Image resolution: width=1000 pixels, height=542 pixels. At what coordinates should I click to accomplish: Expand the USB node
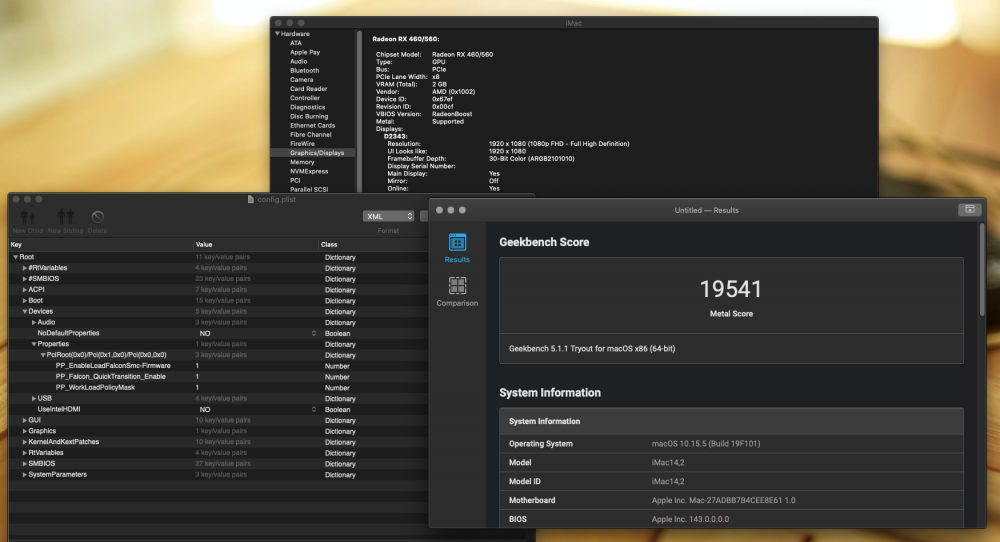pyautogui.click(x=34, y=398)
